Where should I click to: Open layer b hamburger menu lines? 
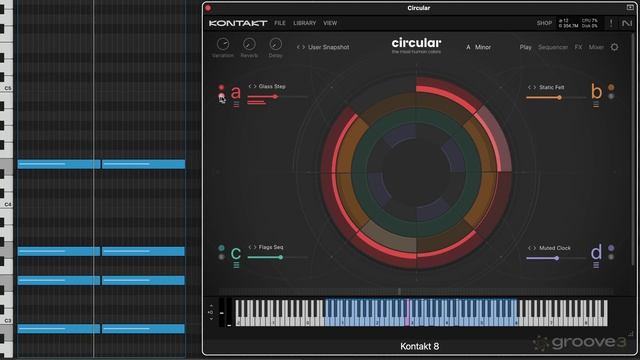pyautogui.click(x=596, y=105)
